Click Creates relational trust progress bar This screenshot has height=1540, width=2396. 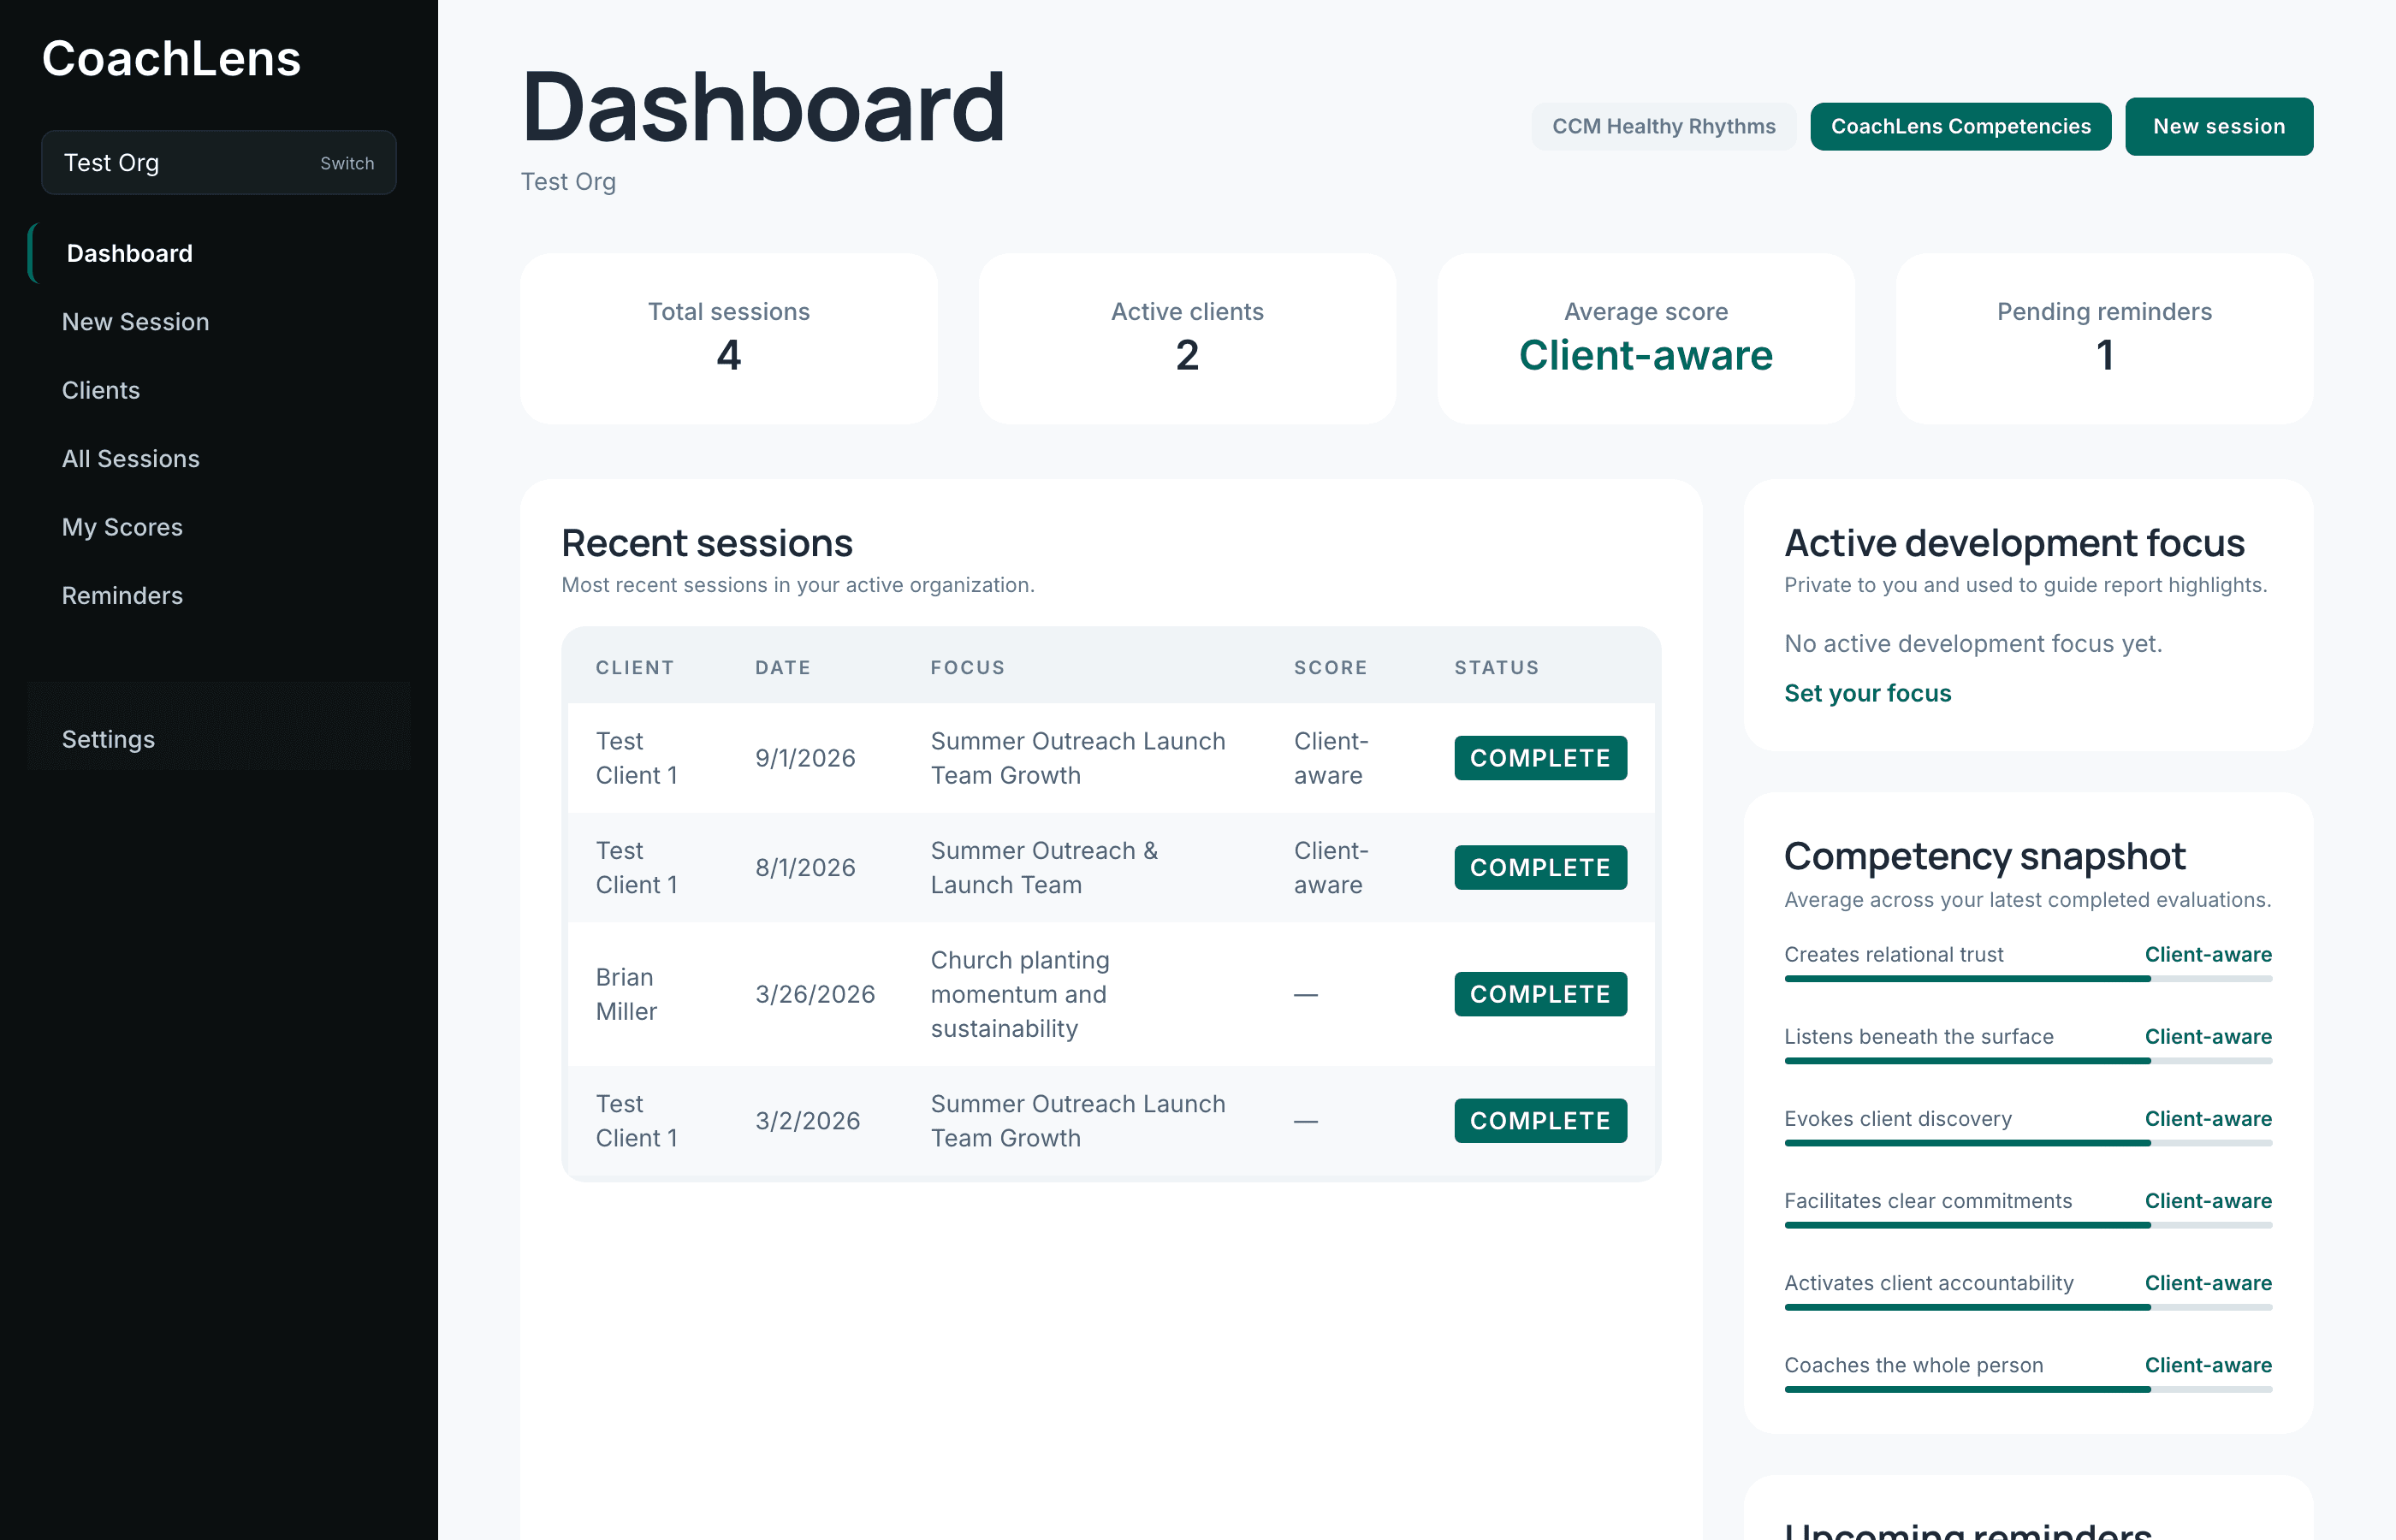[x=2028, y=979]
